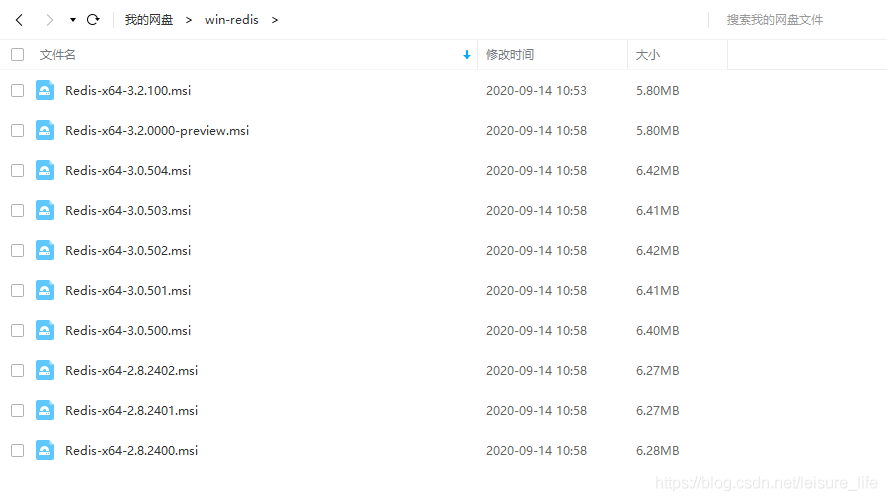Expand the chevron after 我的网盘
887x501 pixels.
[189, 20]
